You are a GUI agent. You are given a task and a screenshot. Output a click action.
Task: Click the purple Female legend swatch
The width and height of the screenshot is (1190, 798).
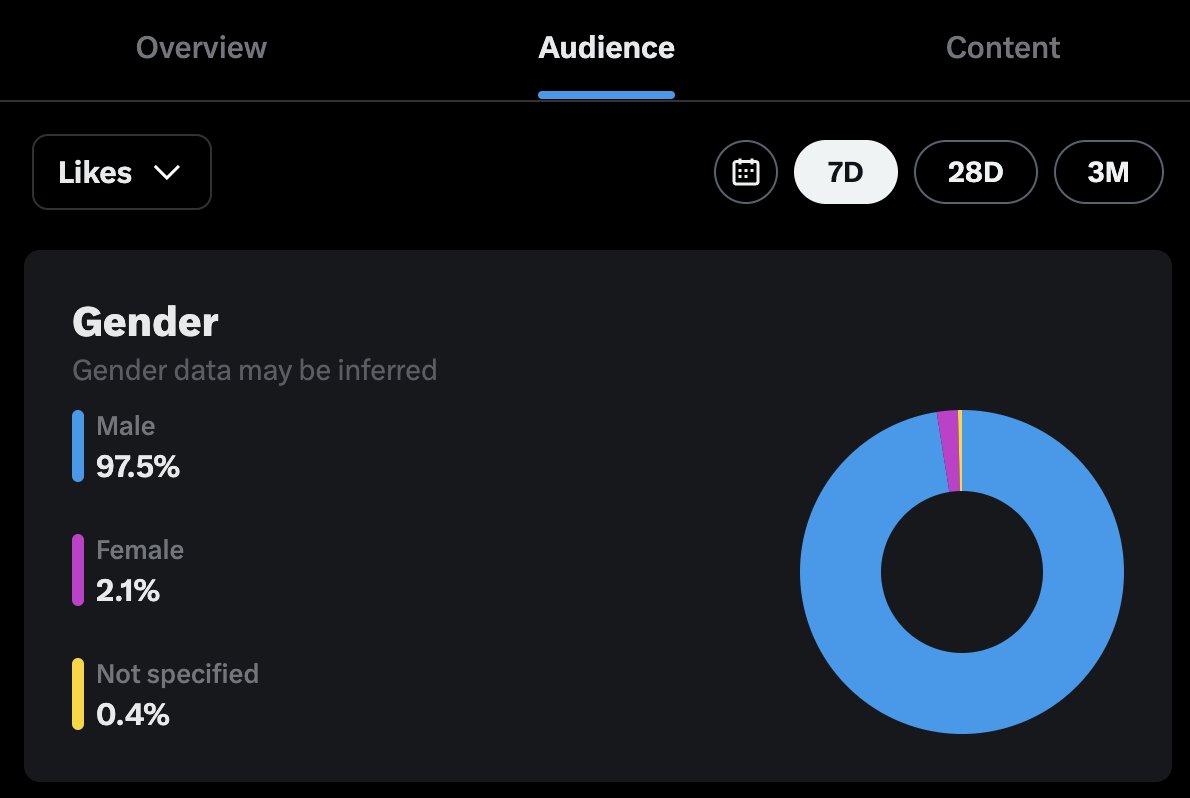click(77, 569)
